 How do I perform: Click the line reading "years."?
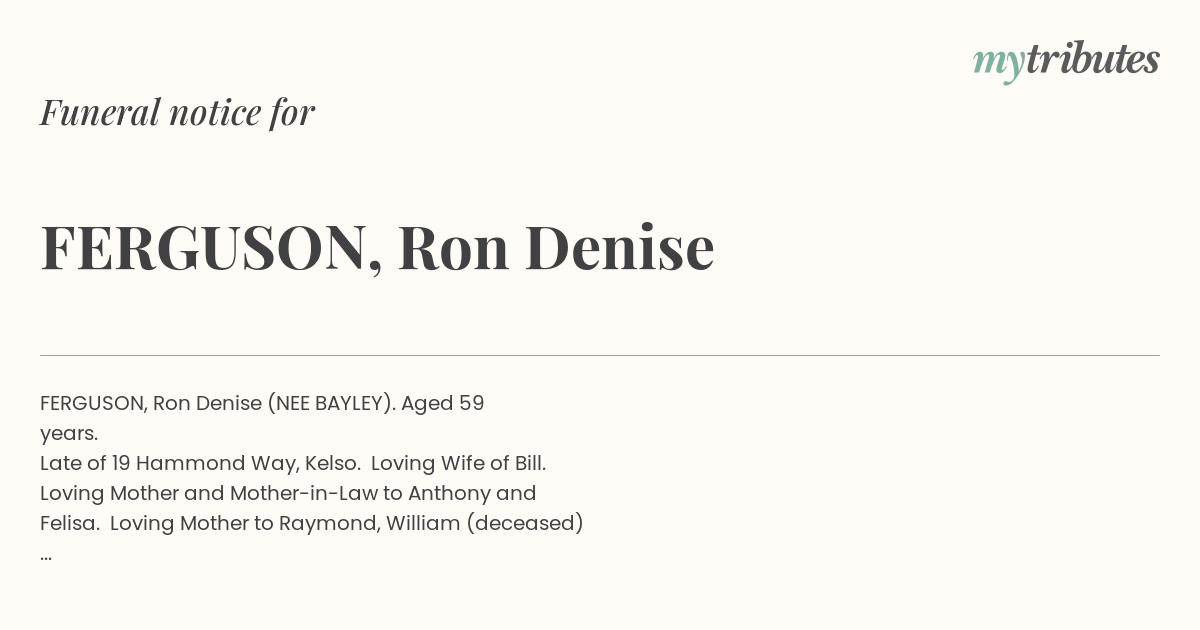tap(69, 434)
